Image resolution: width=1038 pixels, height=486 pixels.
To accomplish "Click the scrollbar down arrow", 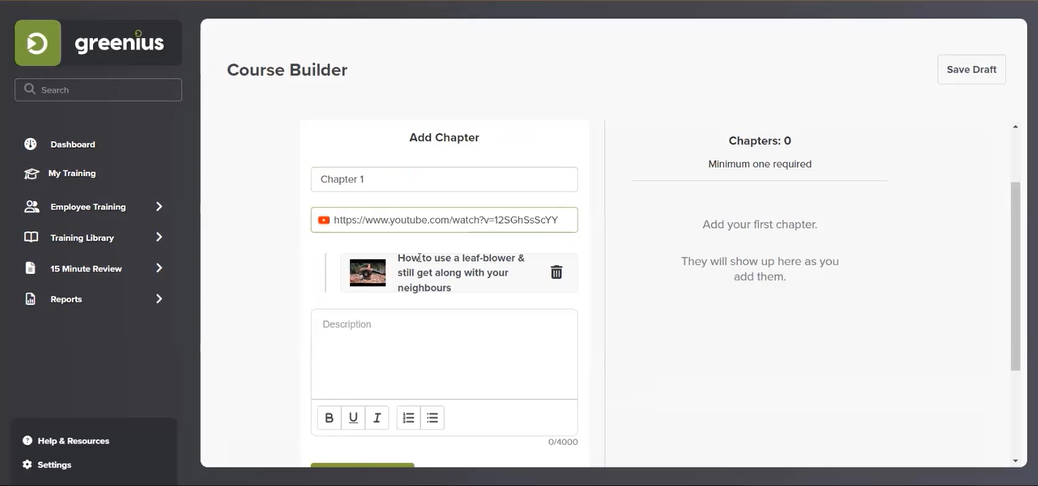I will (1015, 461).
